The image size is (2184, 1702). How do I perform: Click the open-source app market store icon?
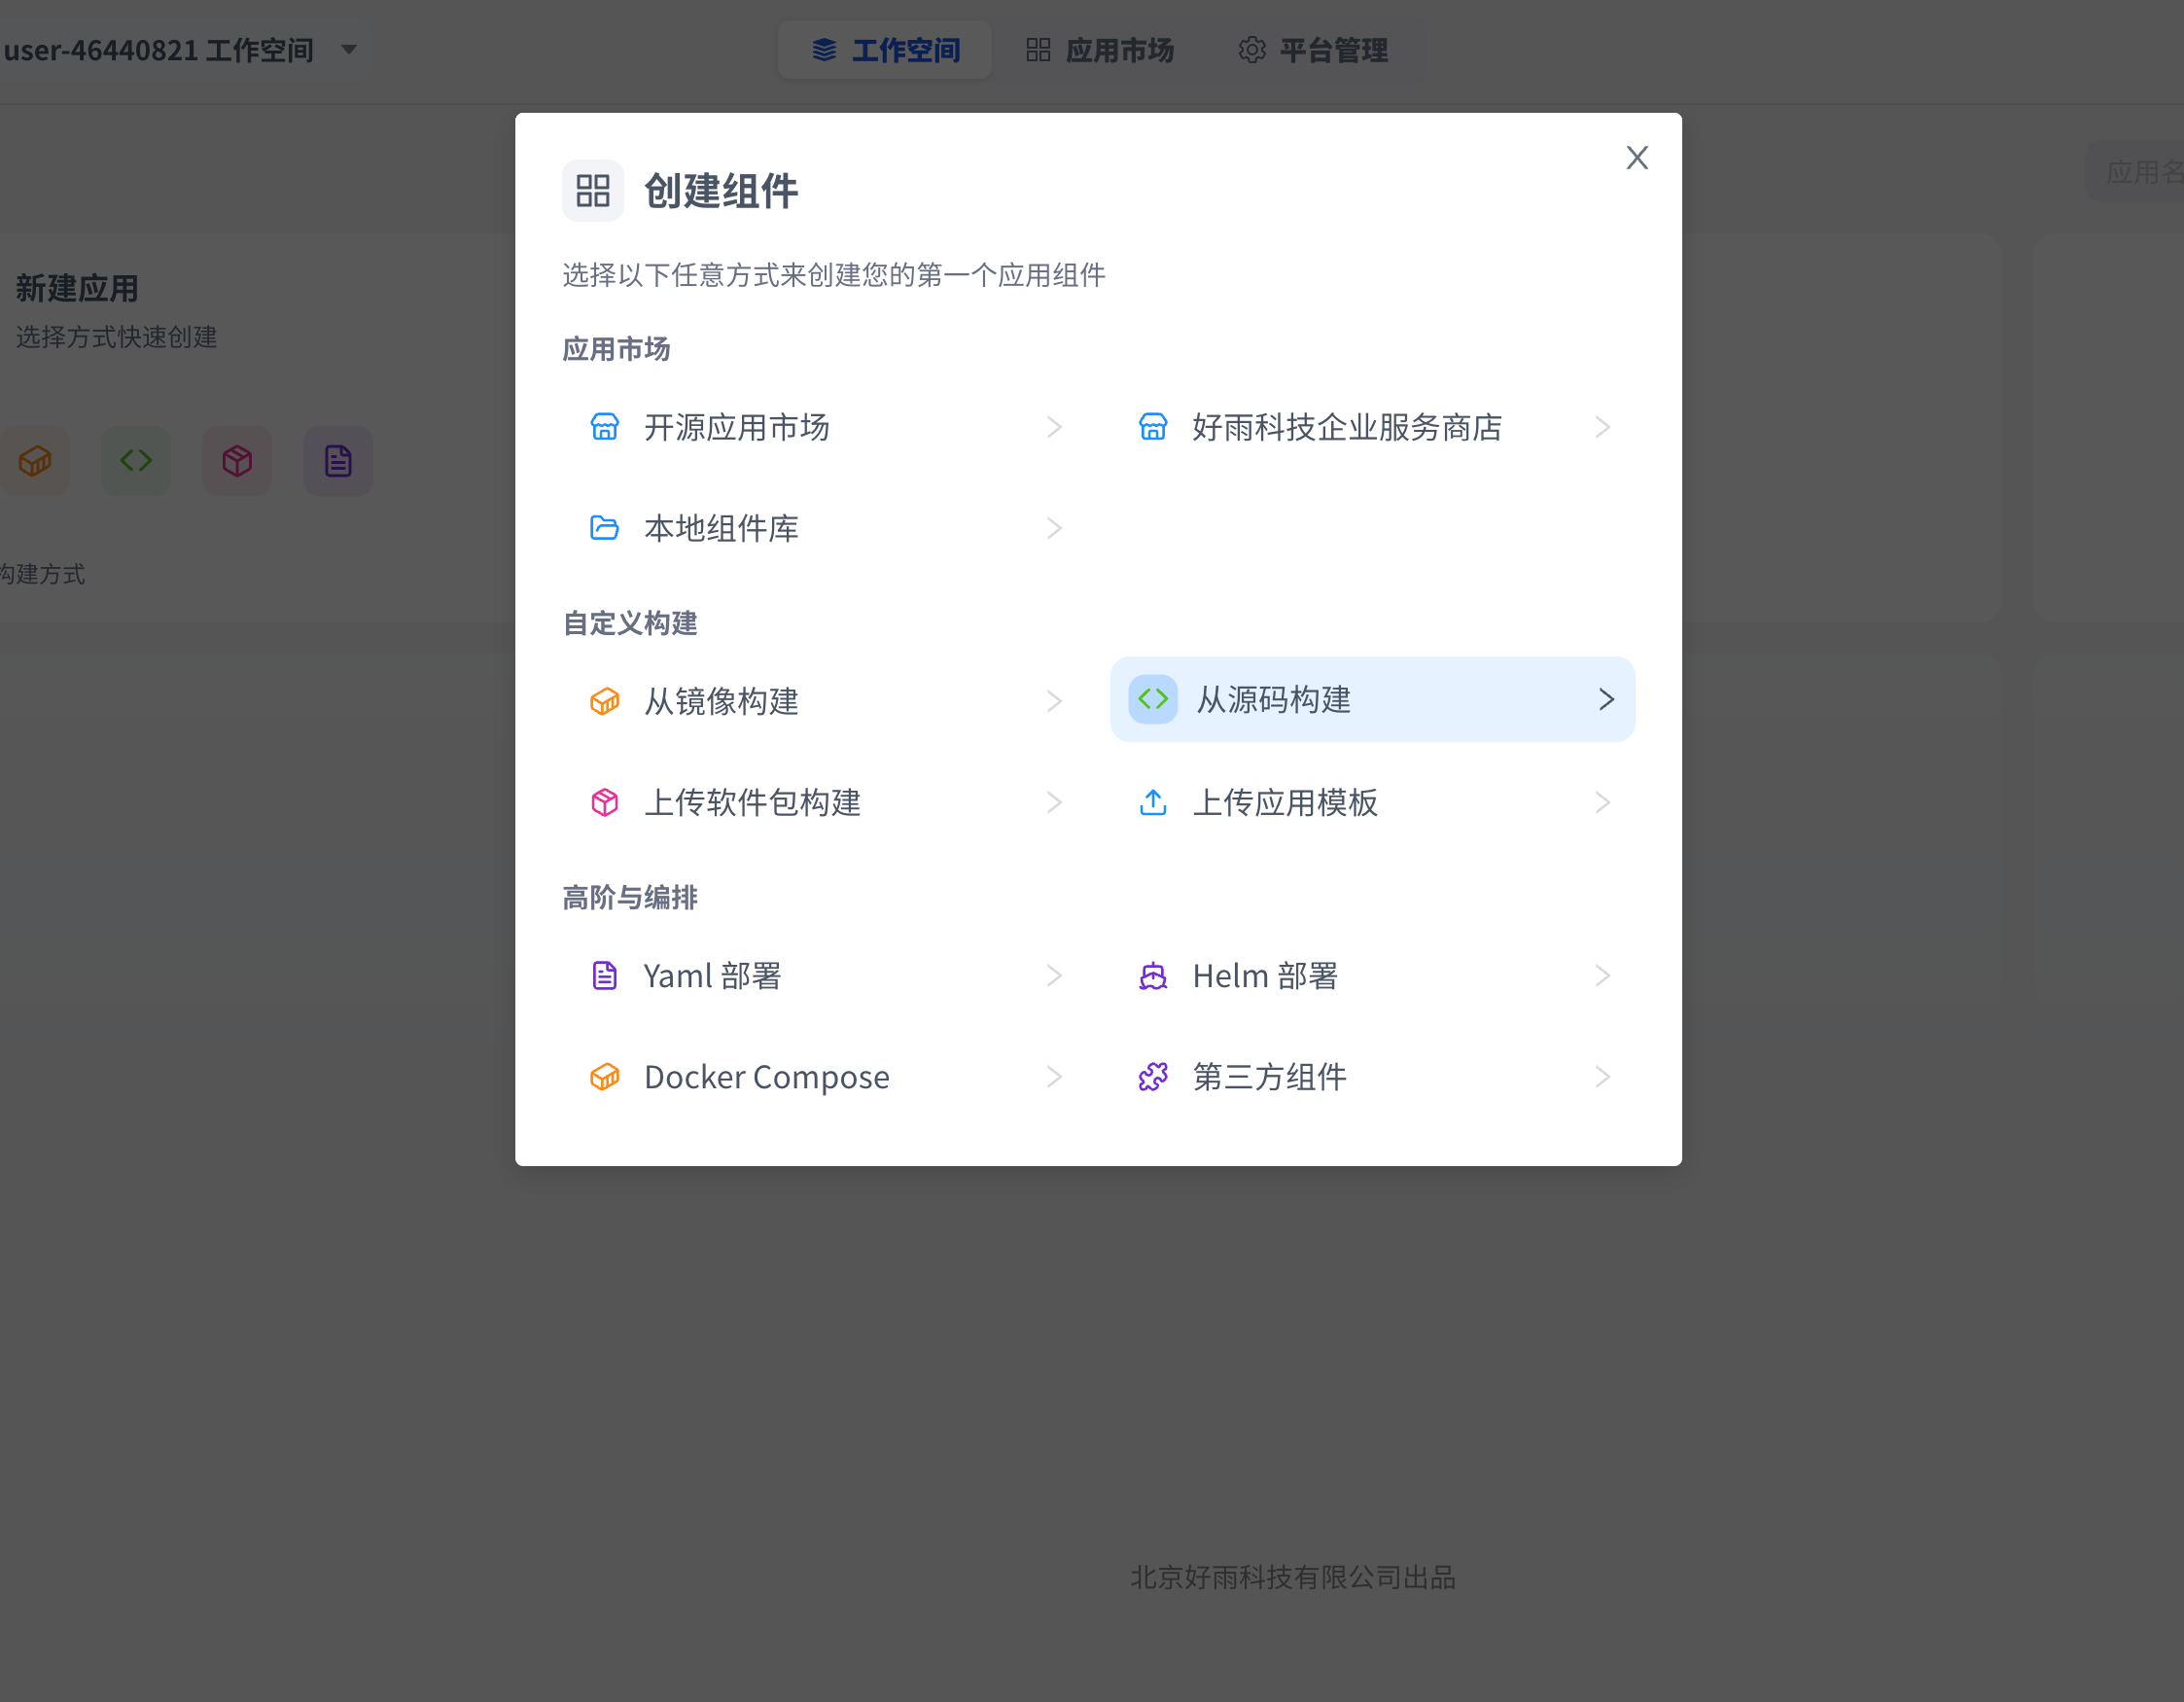(604, 427)
